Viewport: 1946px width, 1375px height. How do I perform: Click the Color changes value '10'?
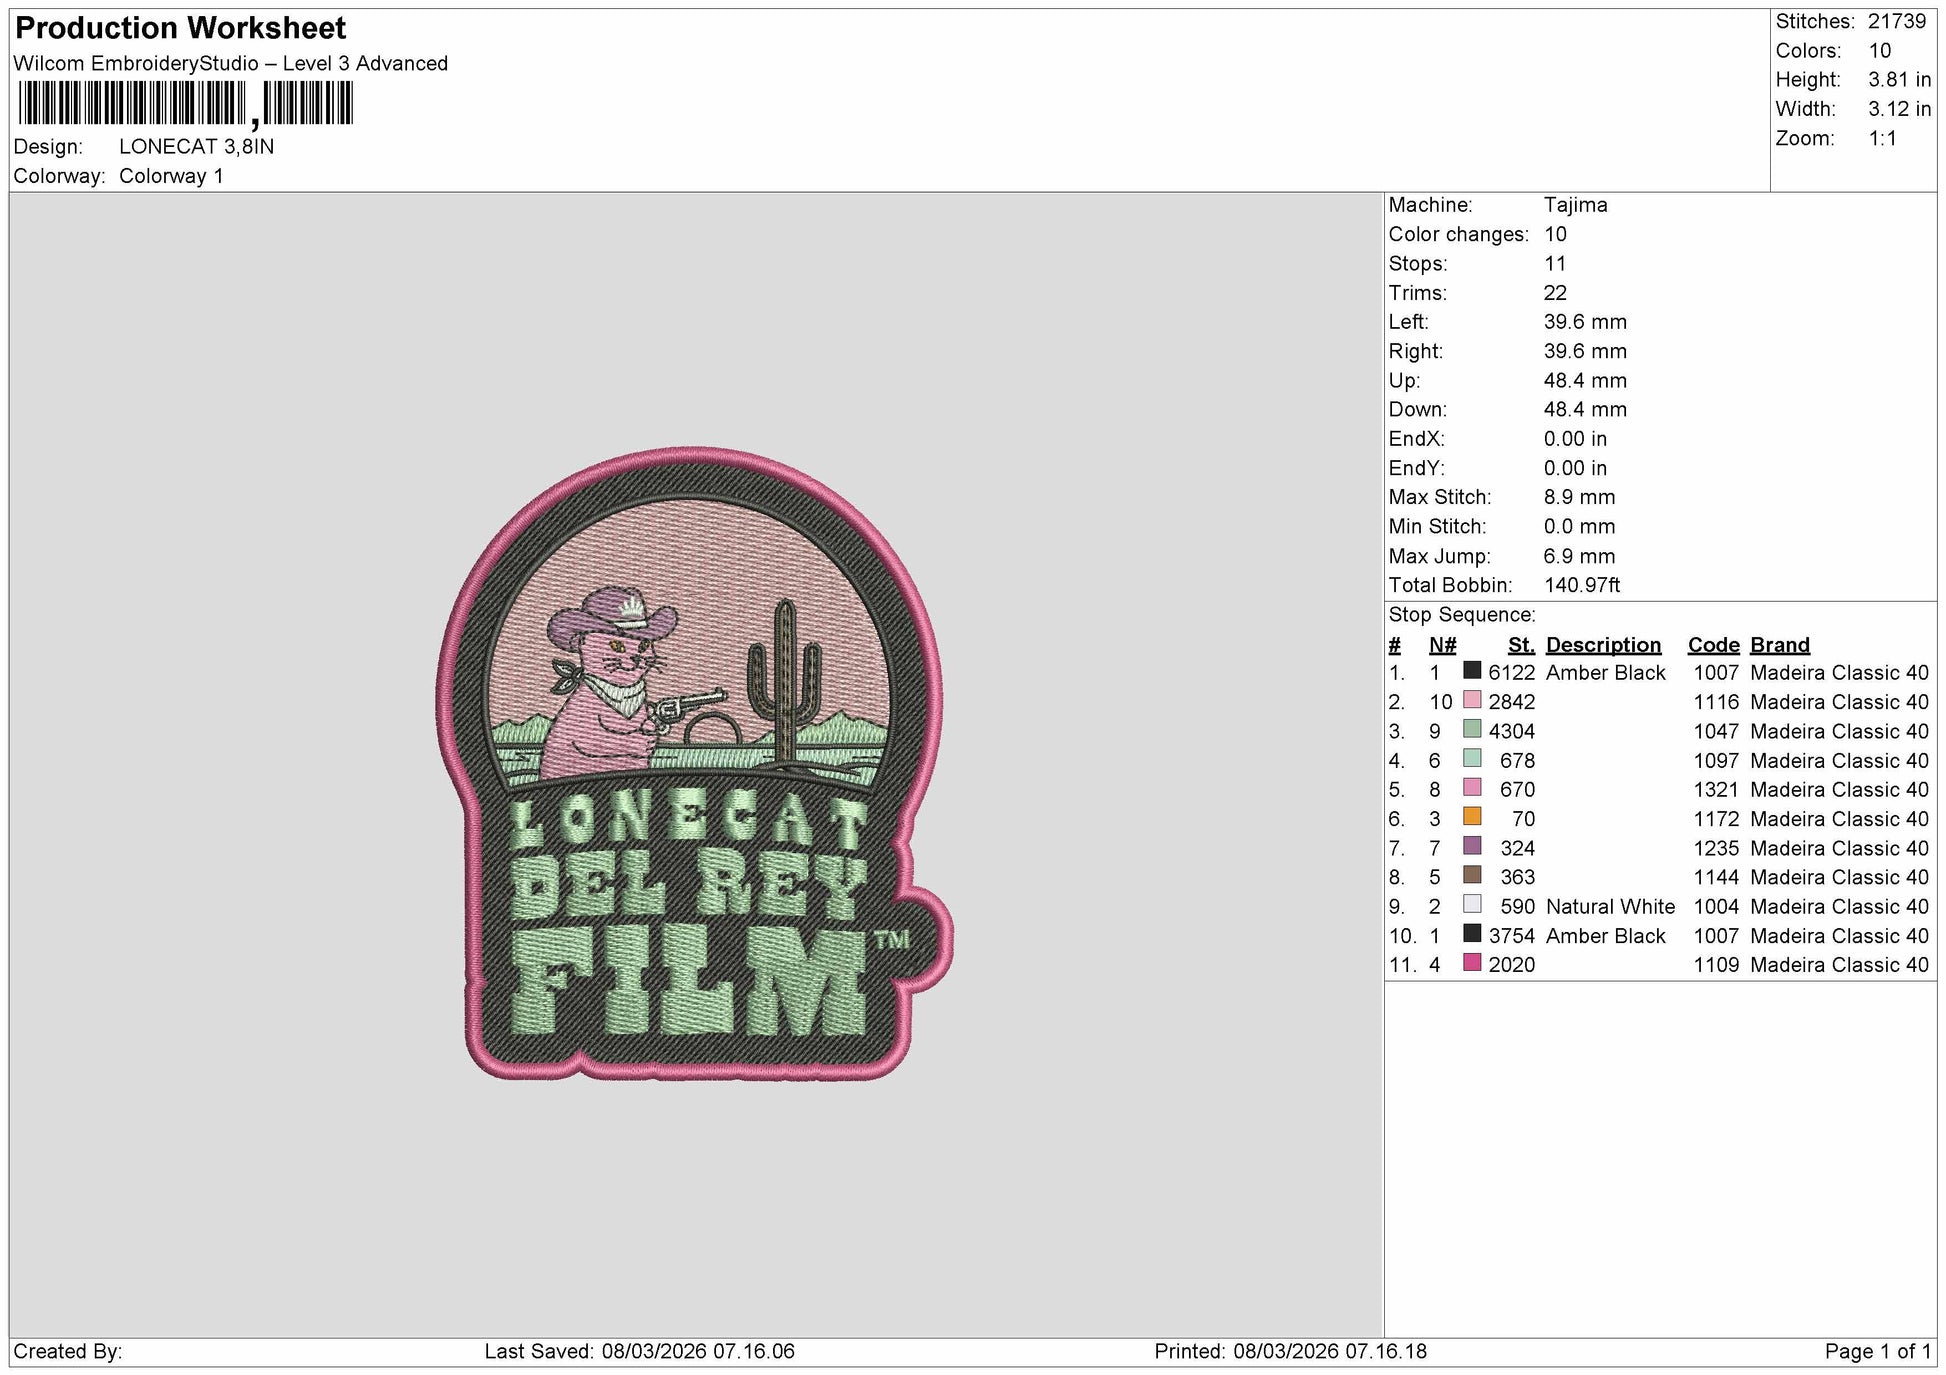(x=1555, y=234)
